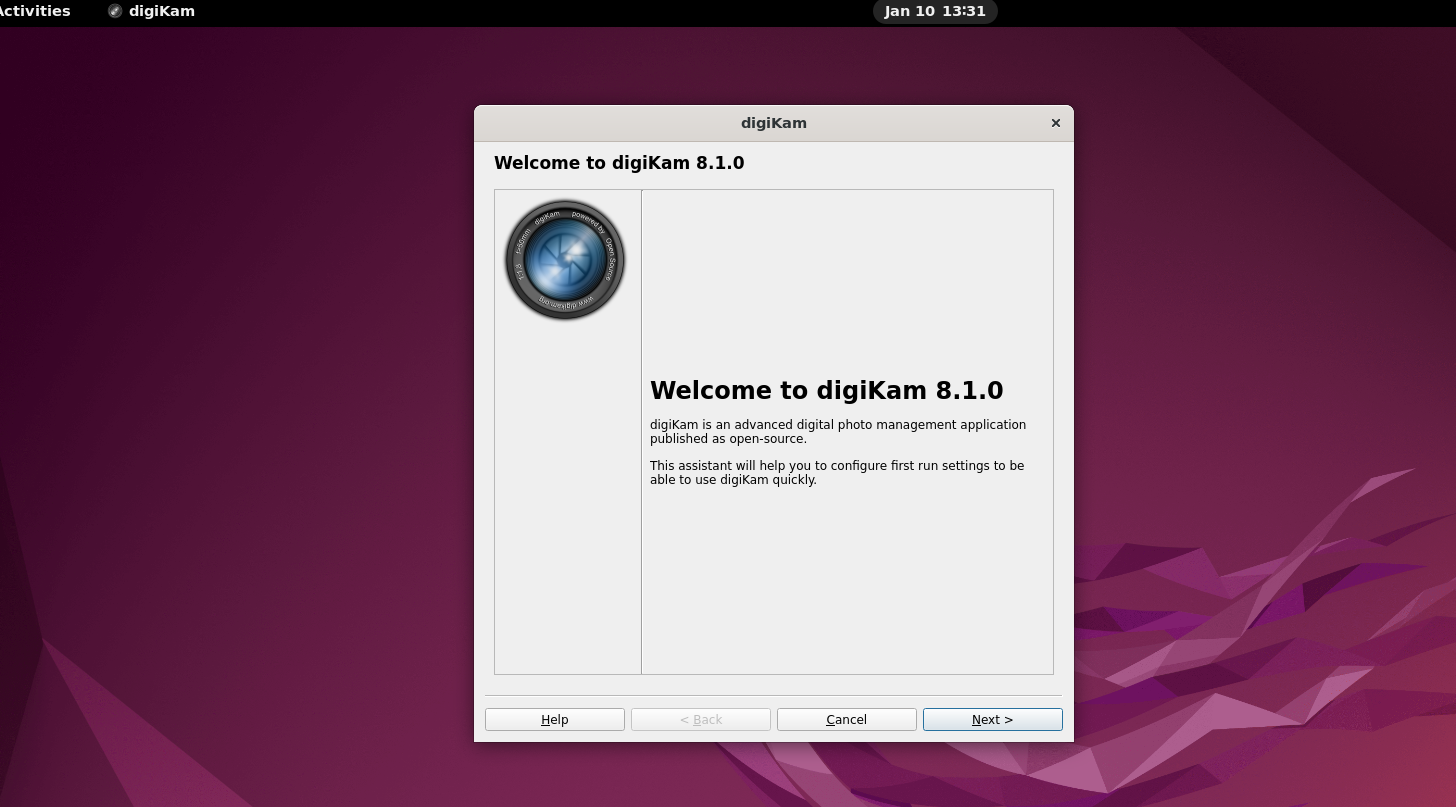The image size is (1456, 807).
Task: Open the Activities overview
Action: [35, 11]
